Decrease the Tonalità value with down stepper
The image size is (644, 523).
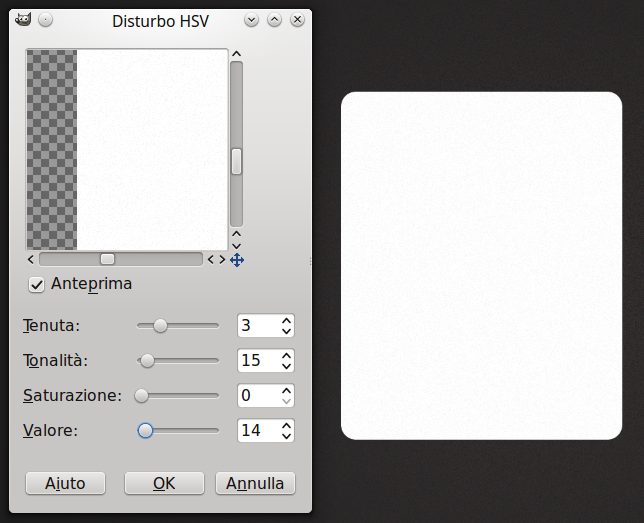pos(287,366)
